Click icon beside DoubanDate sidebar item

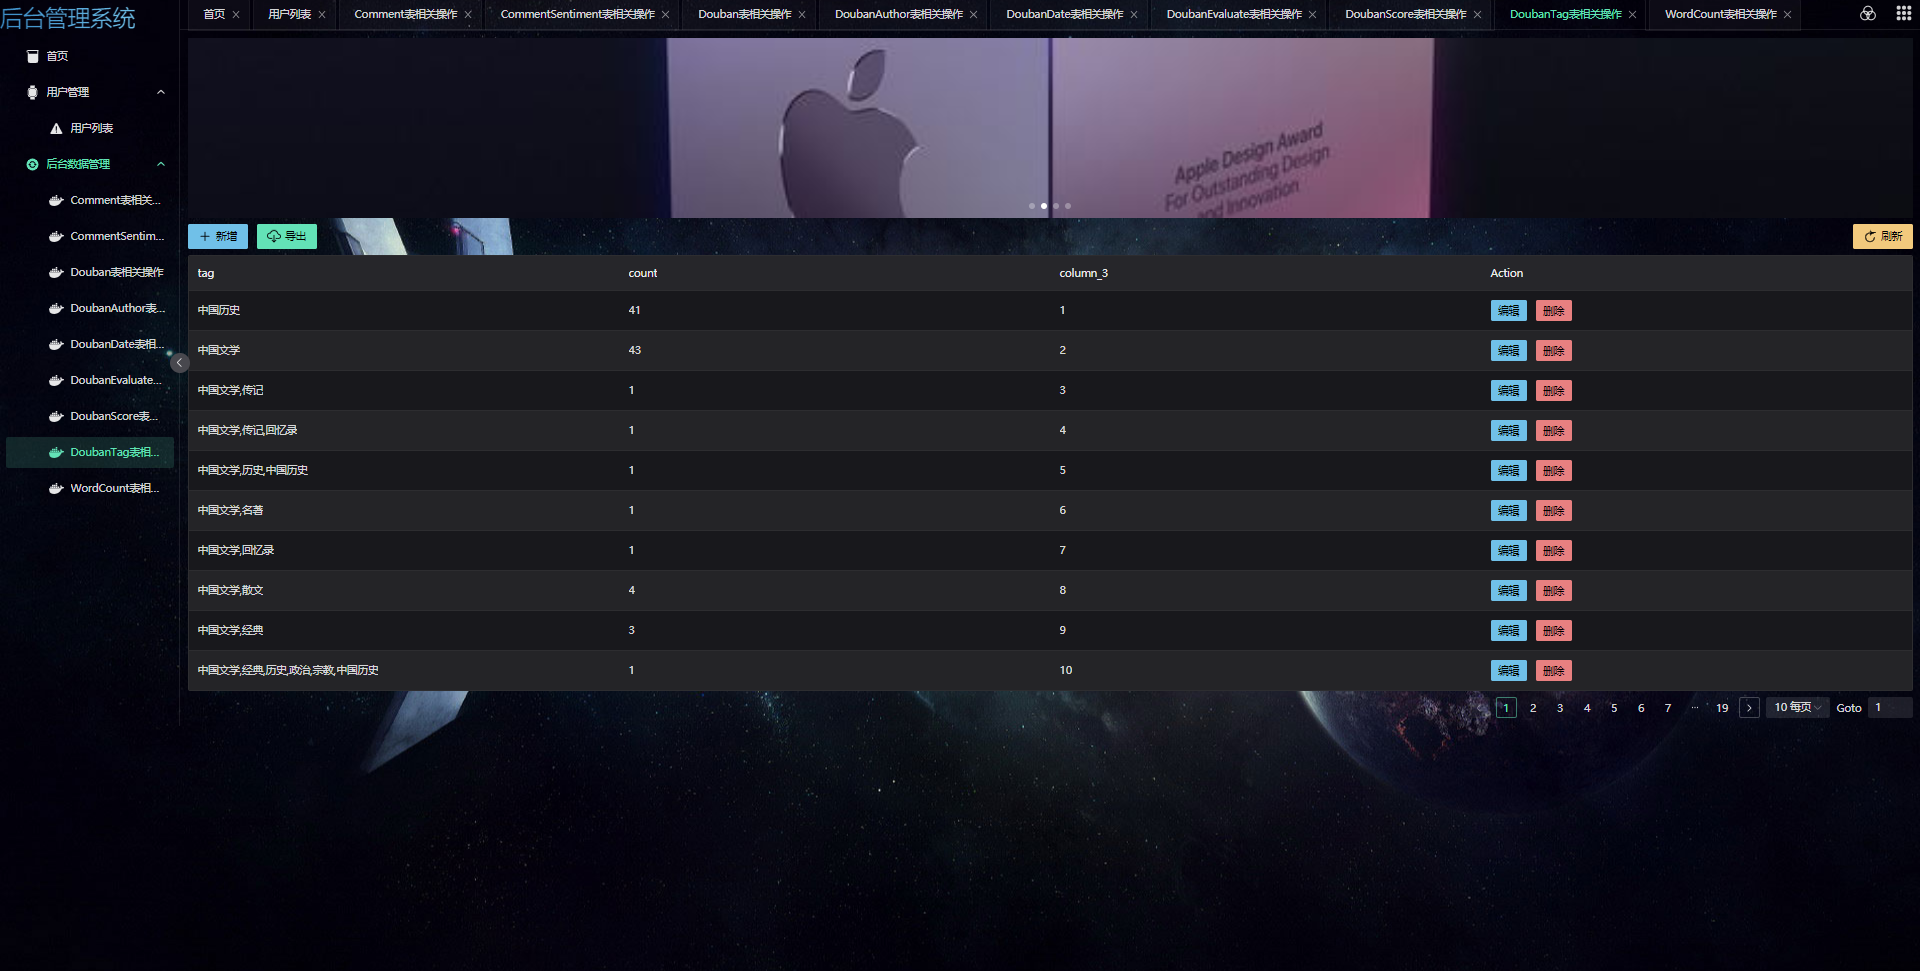pos(56,344)
